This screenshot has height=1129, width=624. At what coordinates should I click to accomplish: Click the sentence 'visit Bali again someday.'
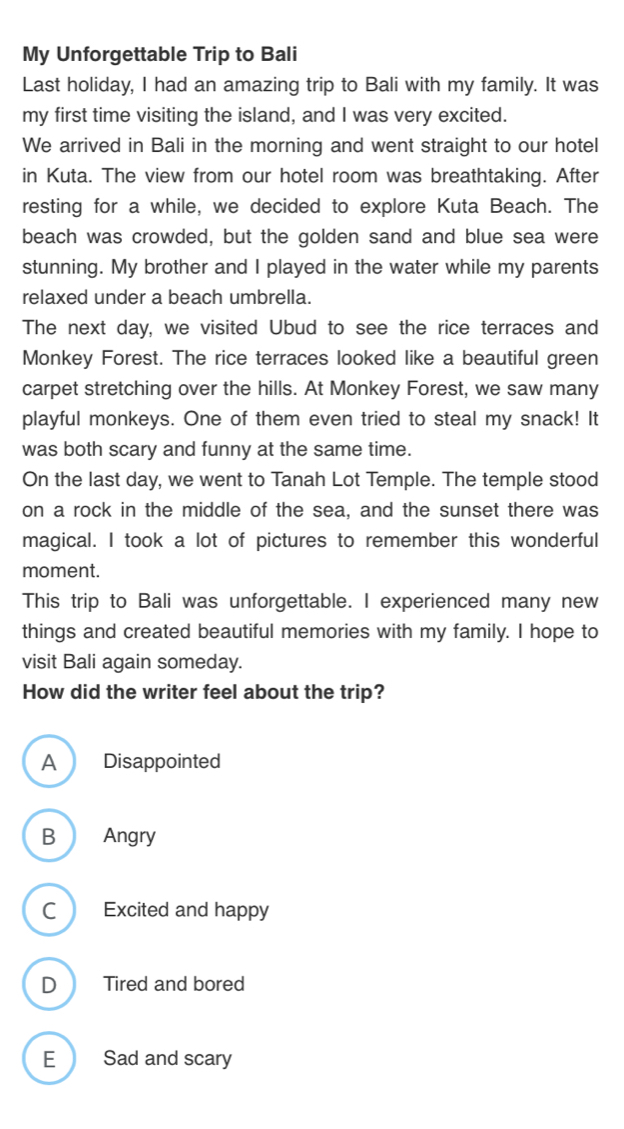click(132, 662)
